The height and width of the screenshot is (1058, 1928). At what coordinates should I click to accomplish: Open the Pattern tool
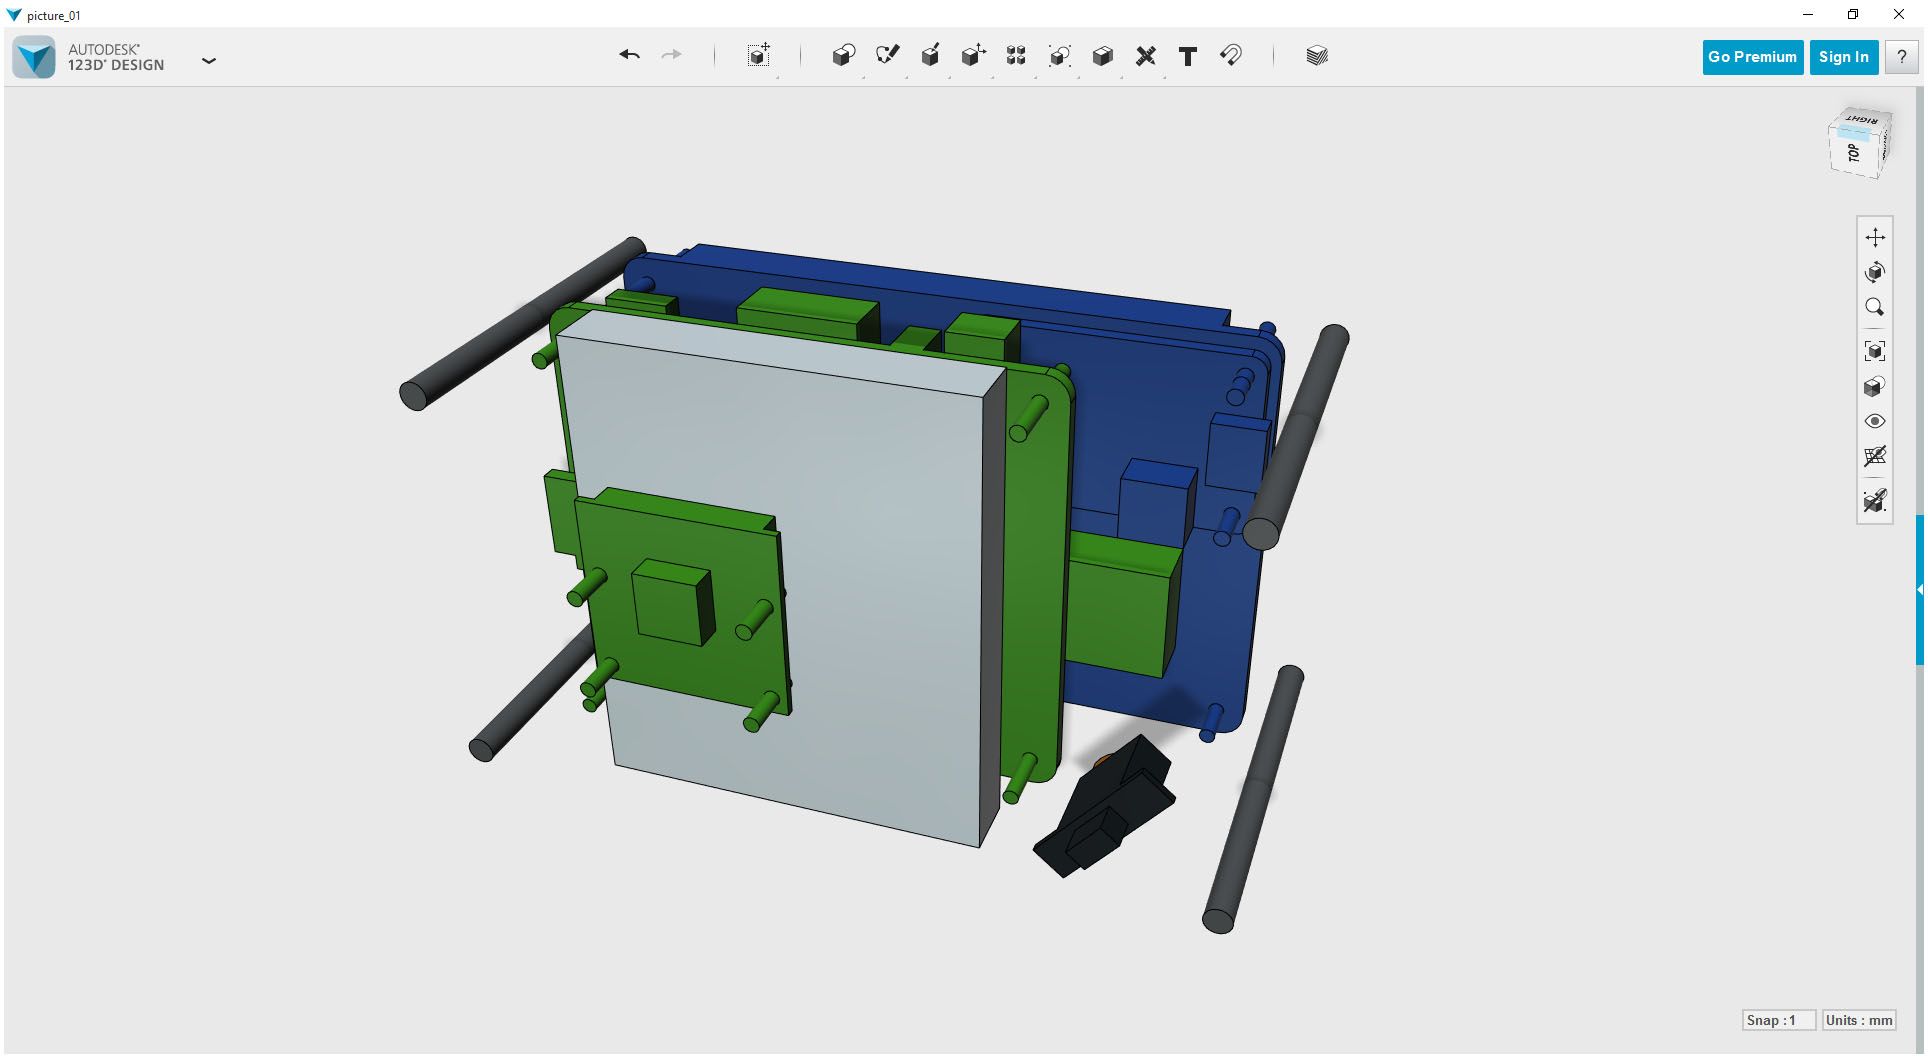(1016, 56)
